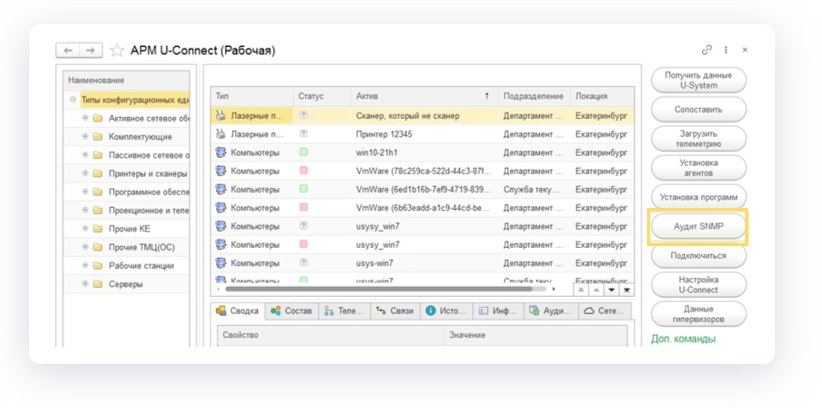This screenshot has height=408, width=822.
Task: Open the Сете... network tab
Action: [x=604, y=311]
